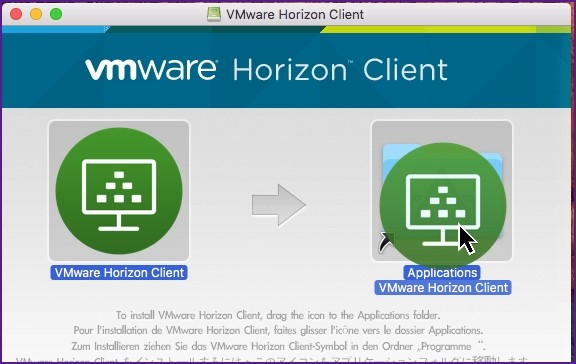
Task: Close the installer window with the red button
Action: click(x=16, y=14)
